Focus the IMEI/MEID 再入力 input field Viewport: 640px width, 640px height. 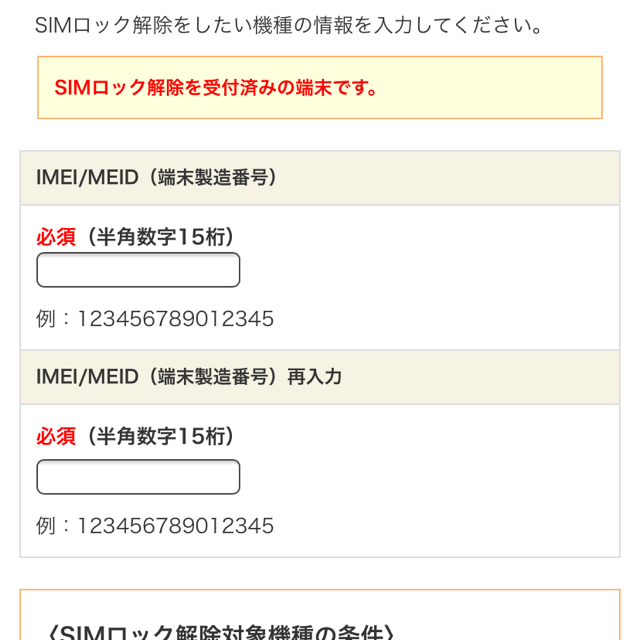point(138,477)
